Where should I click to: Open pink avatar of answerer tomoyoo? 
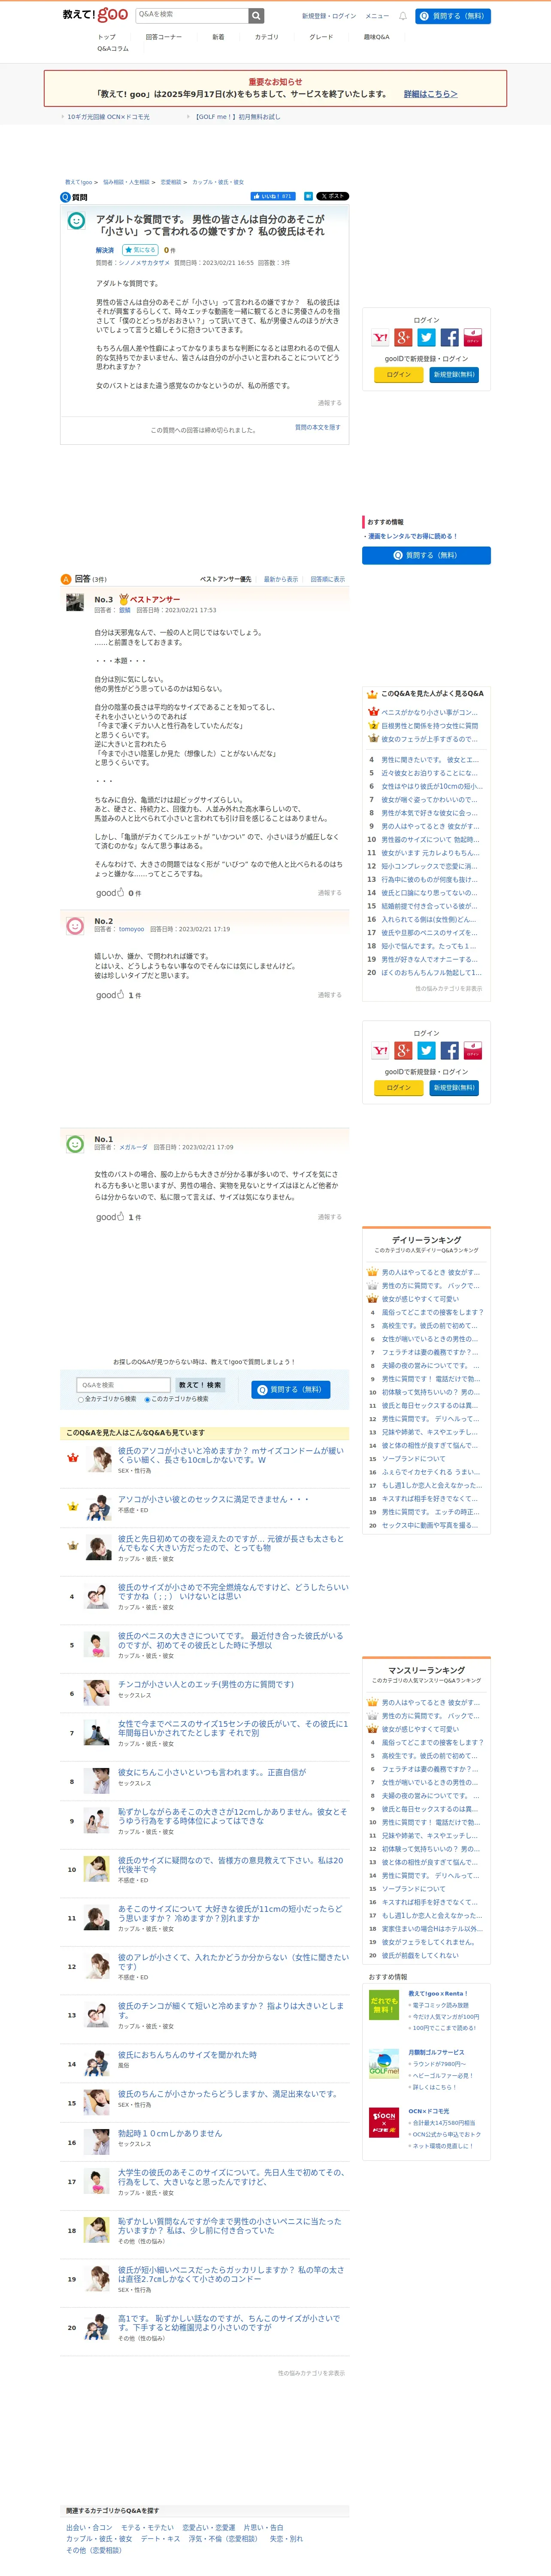click(x=75, y=926)
